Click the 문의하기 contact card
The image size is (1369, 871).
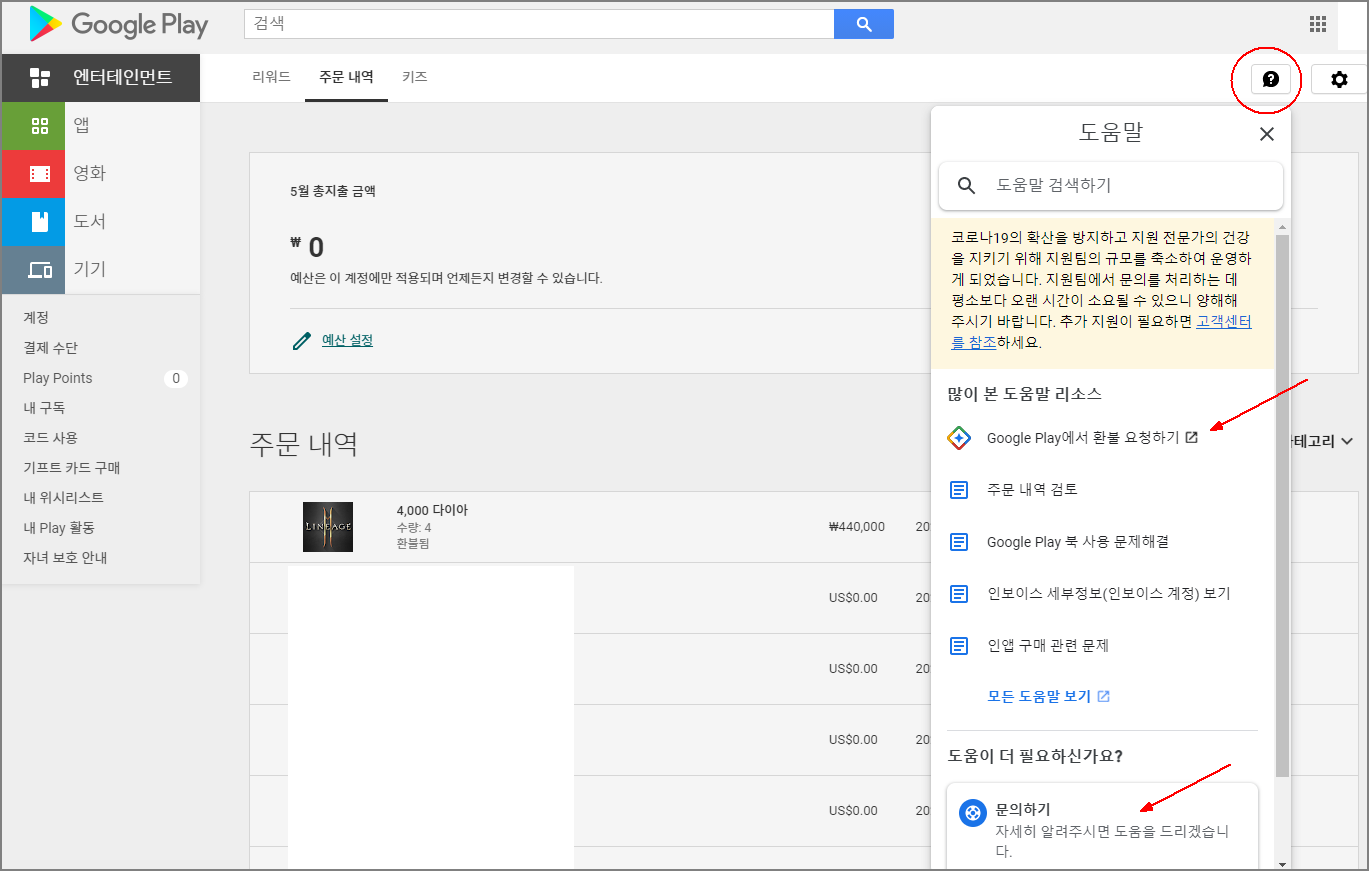pos(1102,827)
